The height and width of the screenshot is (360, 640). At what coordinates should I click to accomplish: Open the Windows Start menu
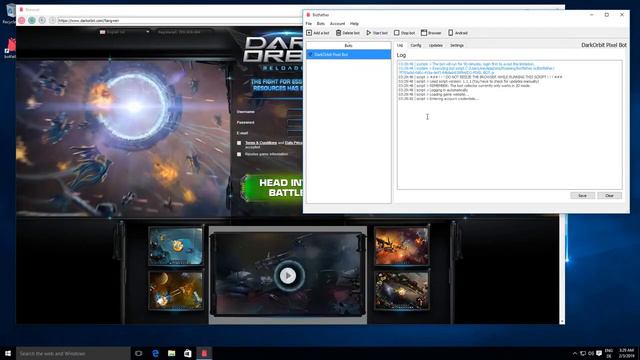point(8,353)
